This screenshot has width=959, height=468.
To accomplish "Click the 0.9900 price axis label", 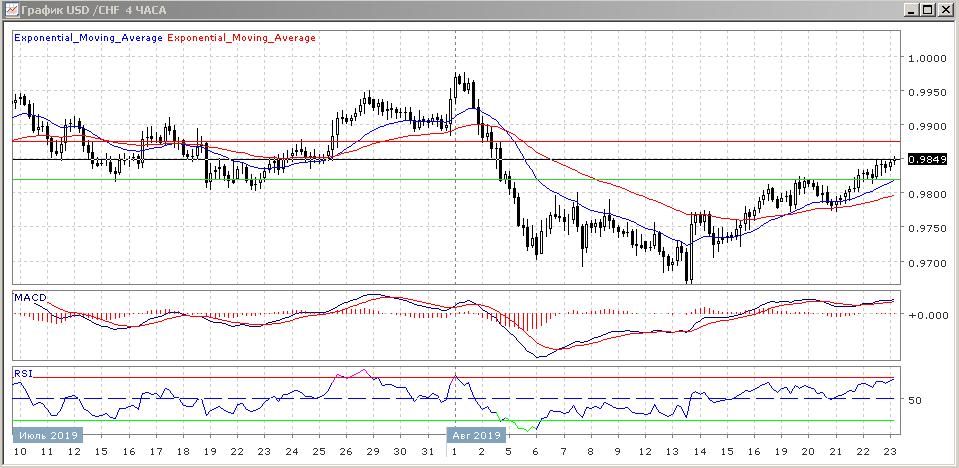I will pos(928,127).
